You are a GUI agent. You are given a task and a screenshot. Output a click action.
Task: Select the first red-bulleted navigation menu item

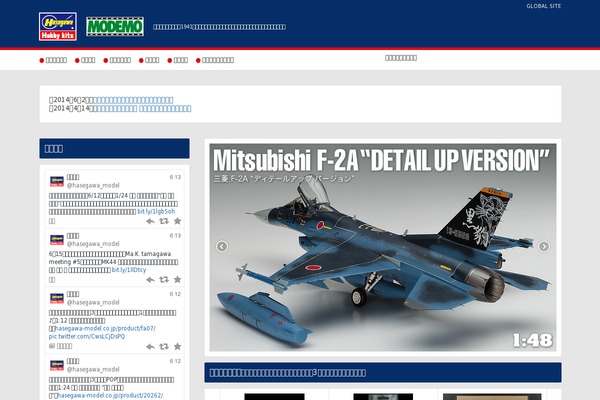(53, 60)
